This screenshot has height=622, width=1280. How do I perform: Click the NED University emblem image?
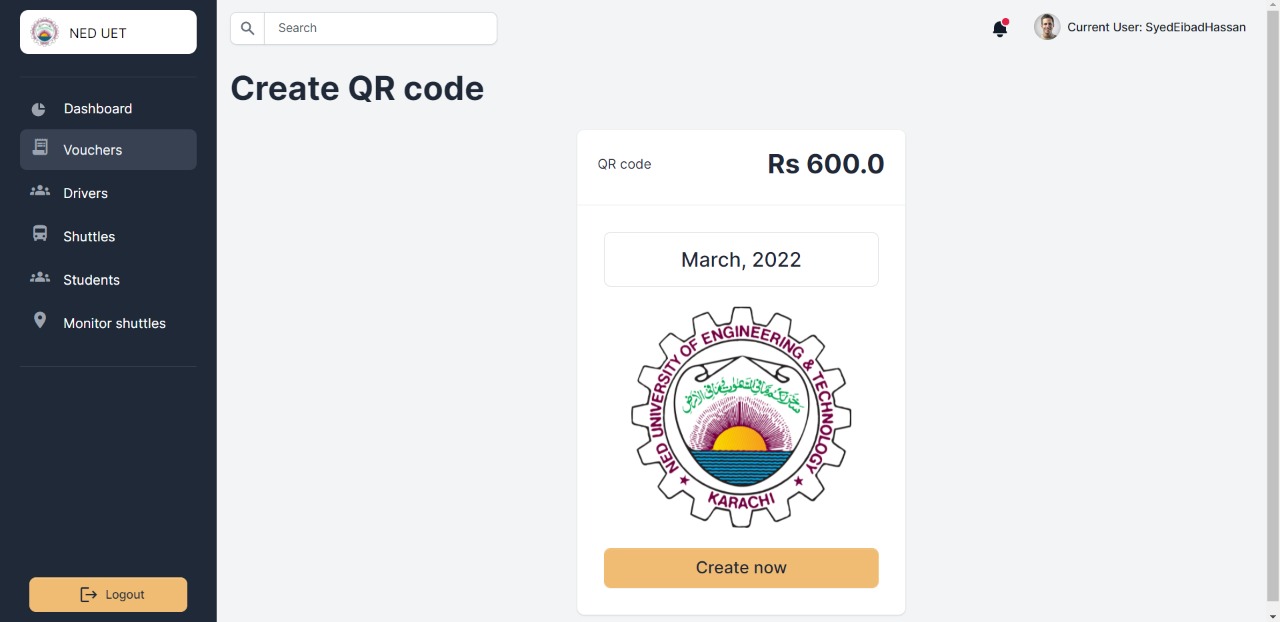741,417
